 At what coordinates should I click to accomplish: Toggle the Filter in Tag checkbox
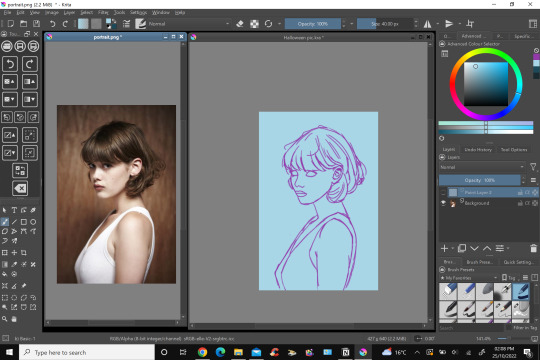(x=509, y=328)
